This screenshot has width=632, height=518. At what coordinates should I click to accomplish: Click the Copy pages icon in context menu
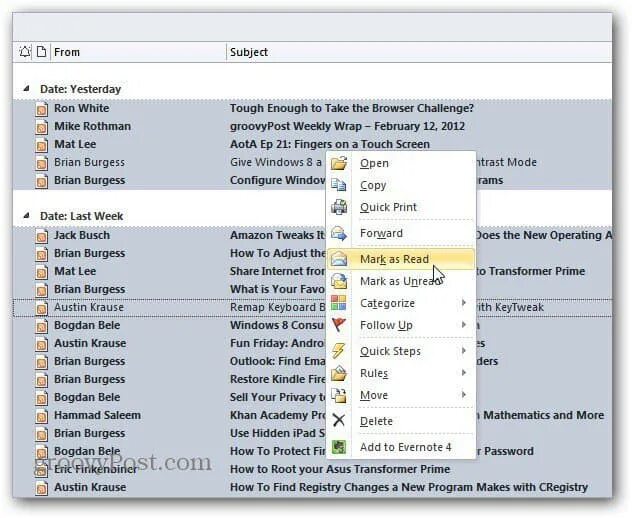point(339,185)
